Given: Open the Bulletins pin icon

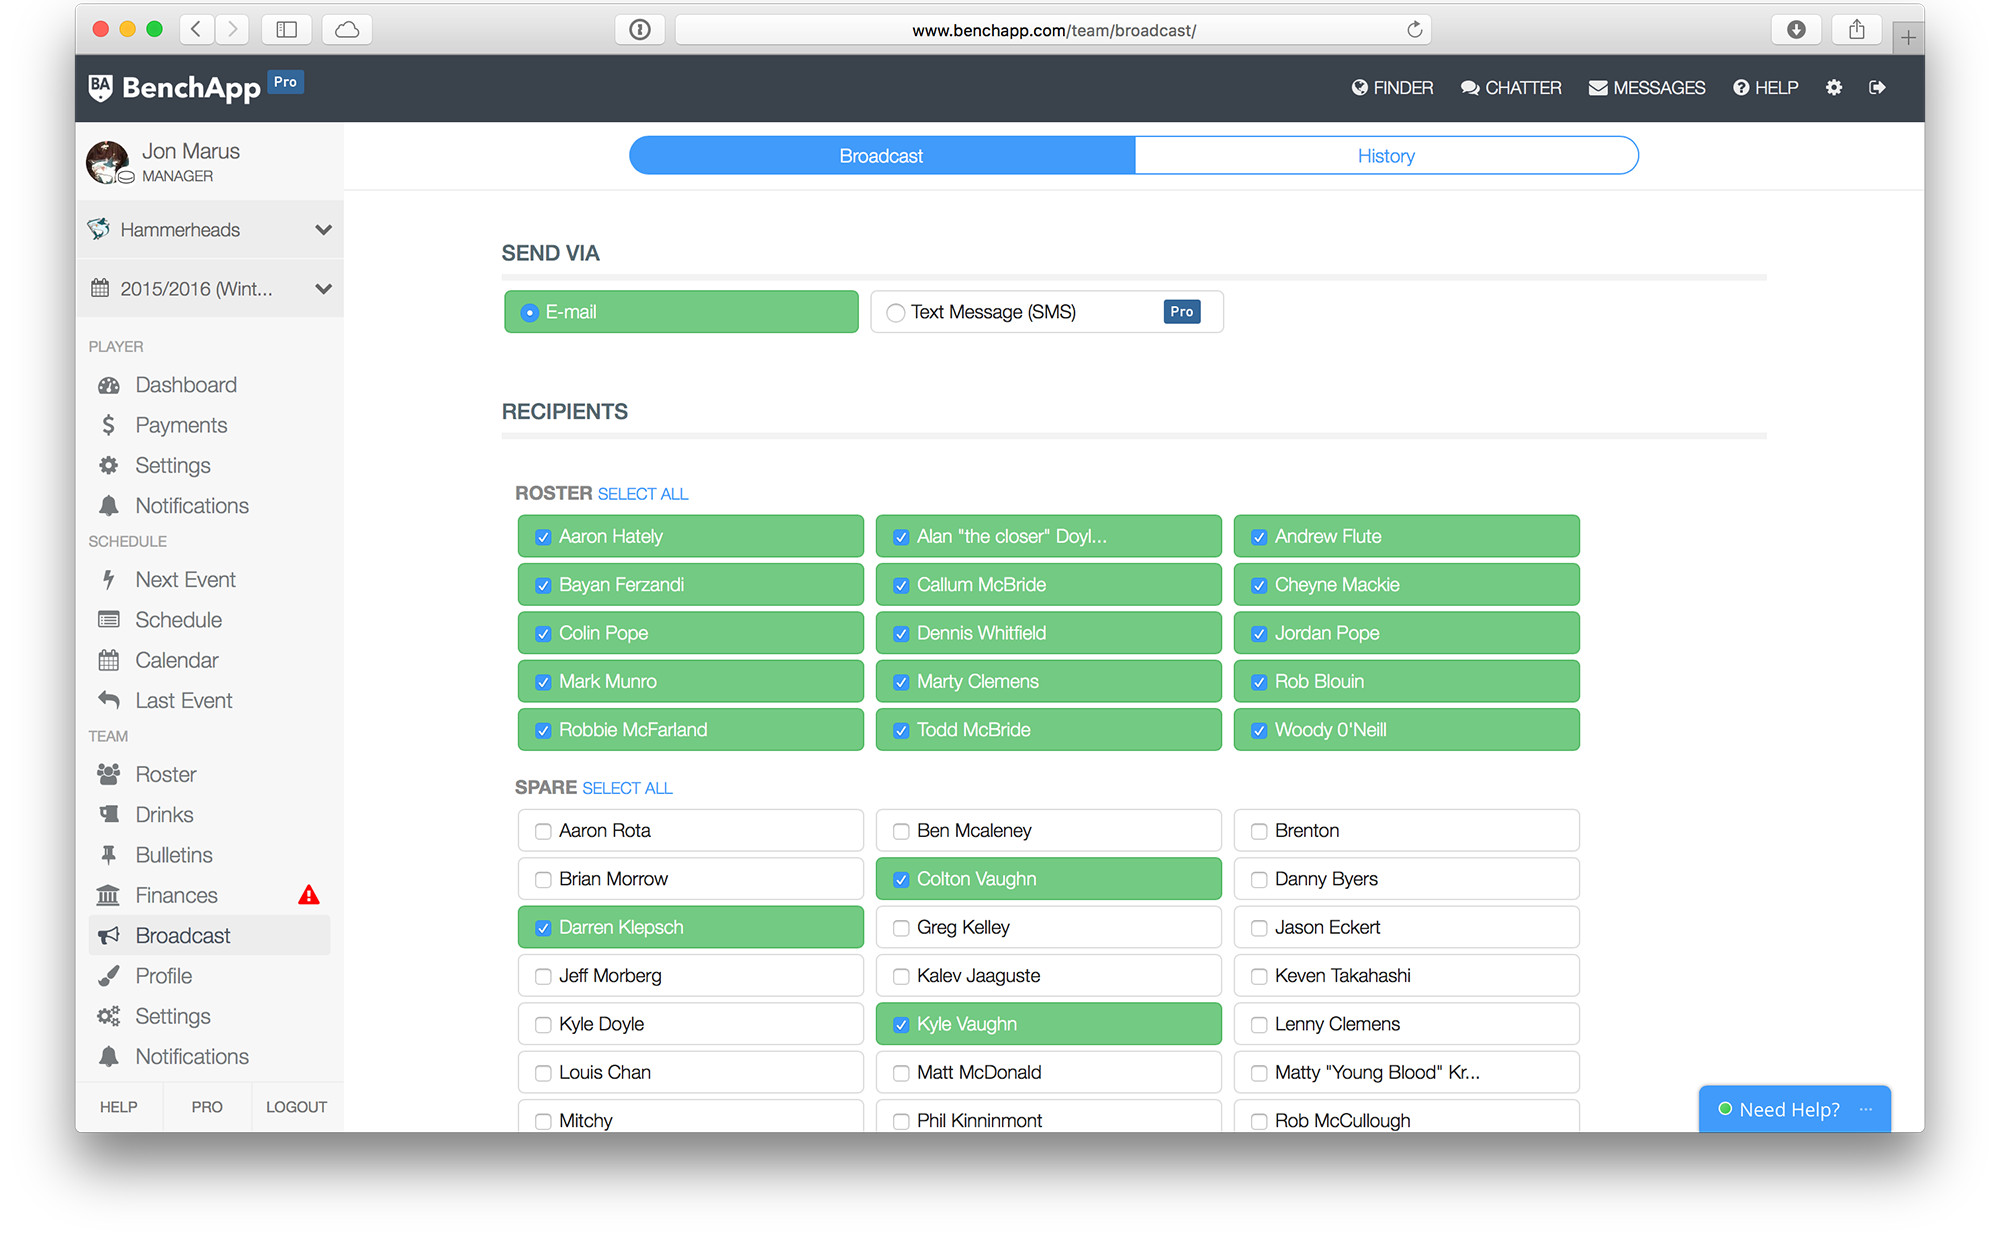Looking at the screenshot, I should pos(108,855).
